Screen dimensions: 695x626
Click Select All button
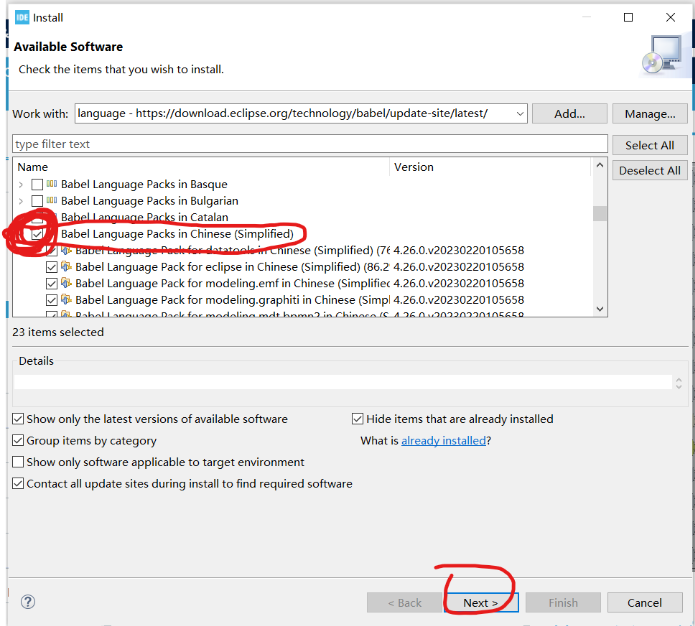(x=650, y=145)
